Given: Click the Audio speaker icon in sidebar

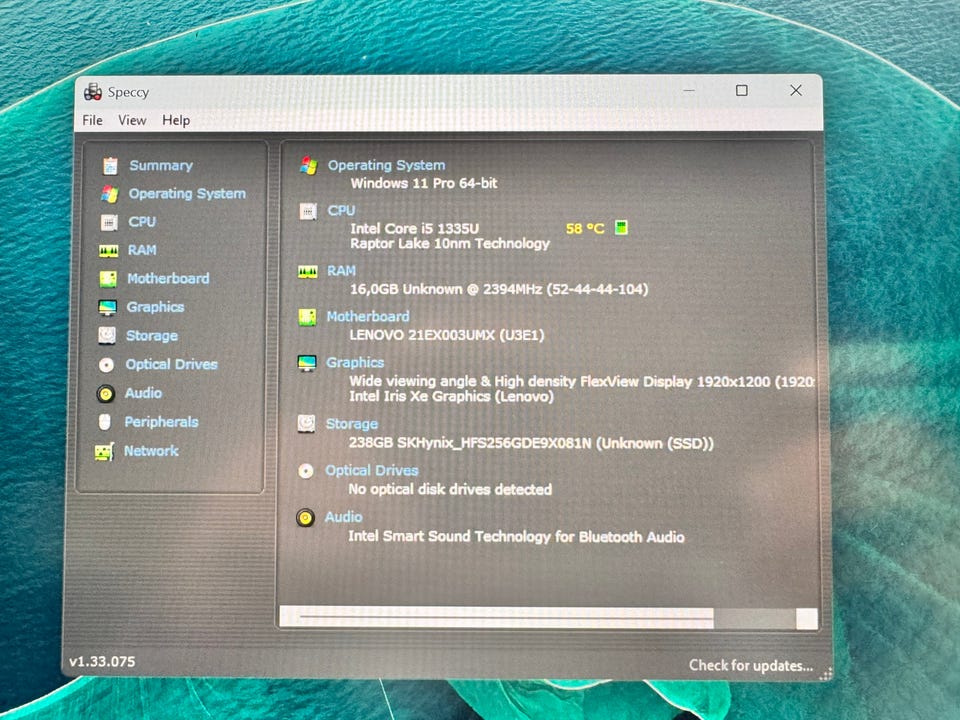Looking at the screenshot, I should [105, 393].
